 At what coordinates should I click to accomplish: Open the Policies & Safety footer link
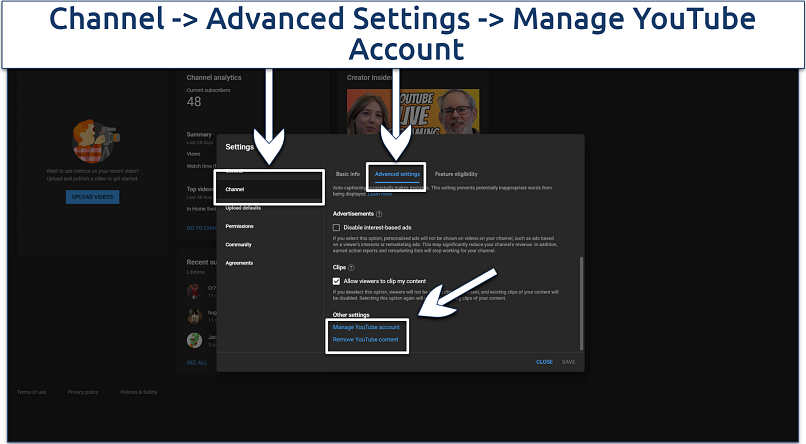click(139, 392)
